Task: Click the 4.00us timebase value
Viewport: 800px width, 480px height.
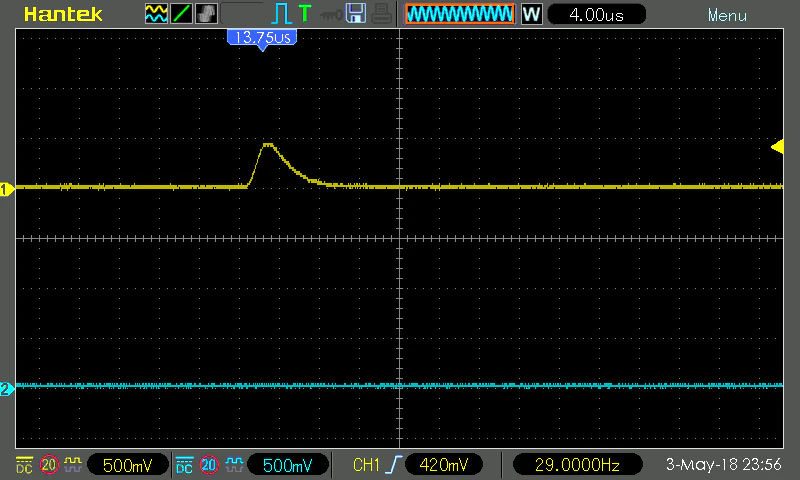Action: 596,14
